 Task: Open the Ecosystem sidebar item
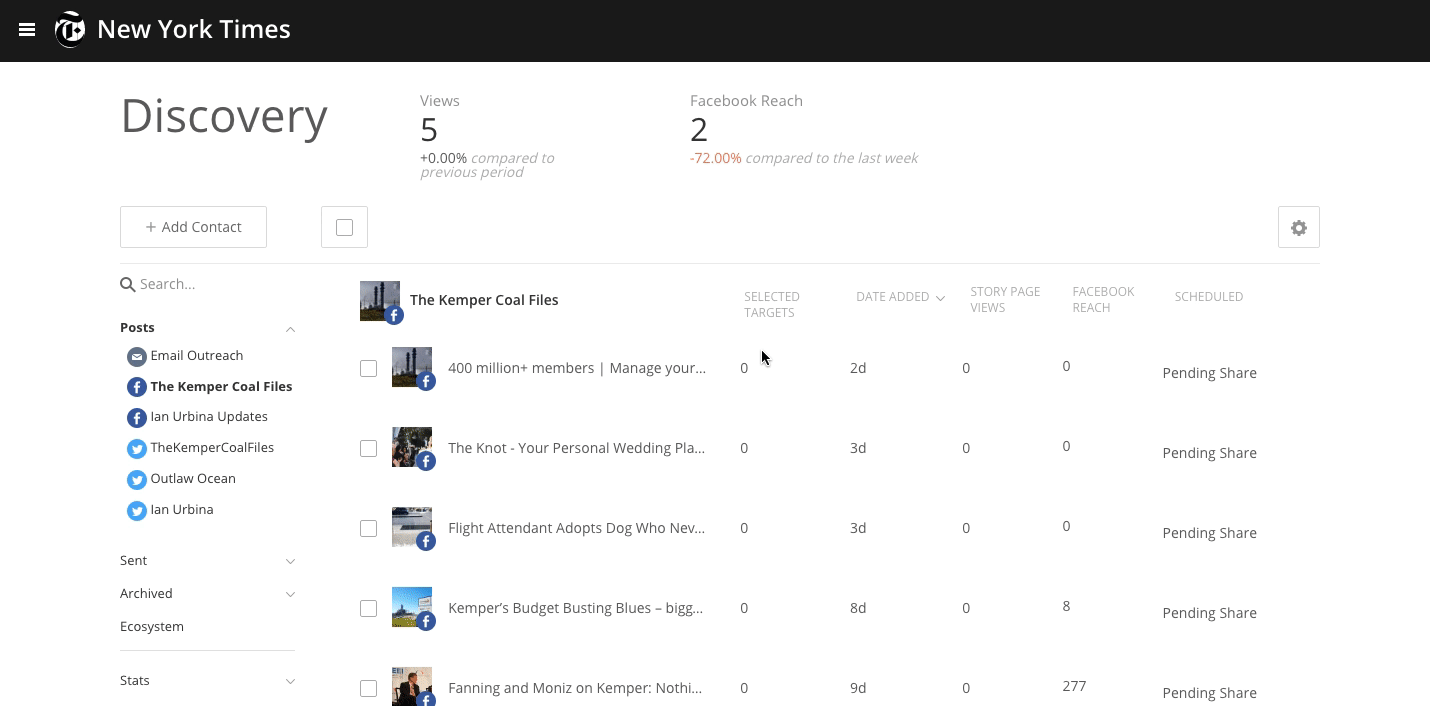point(152,627)
